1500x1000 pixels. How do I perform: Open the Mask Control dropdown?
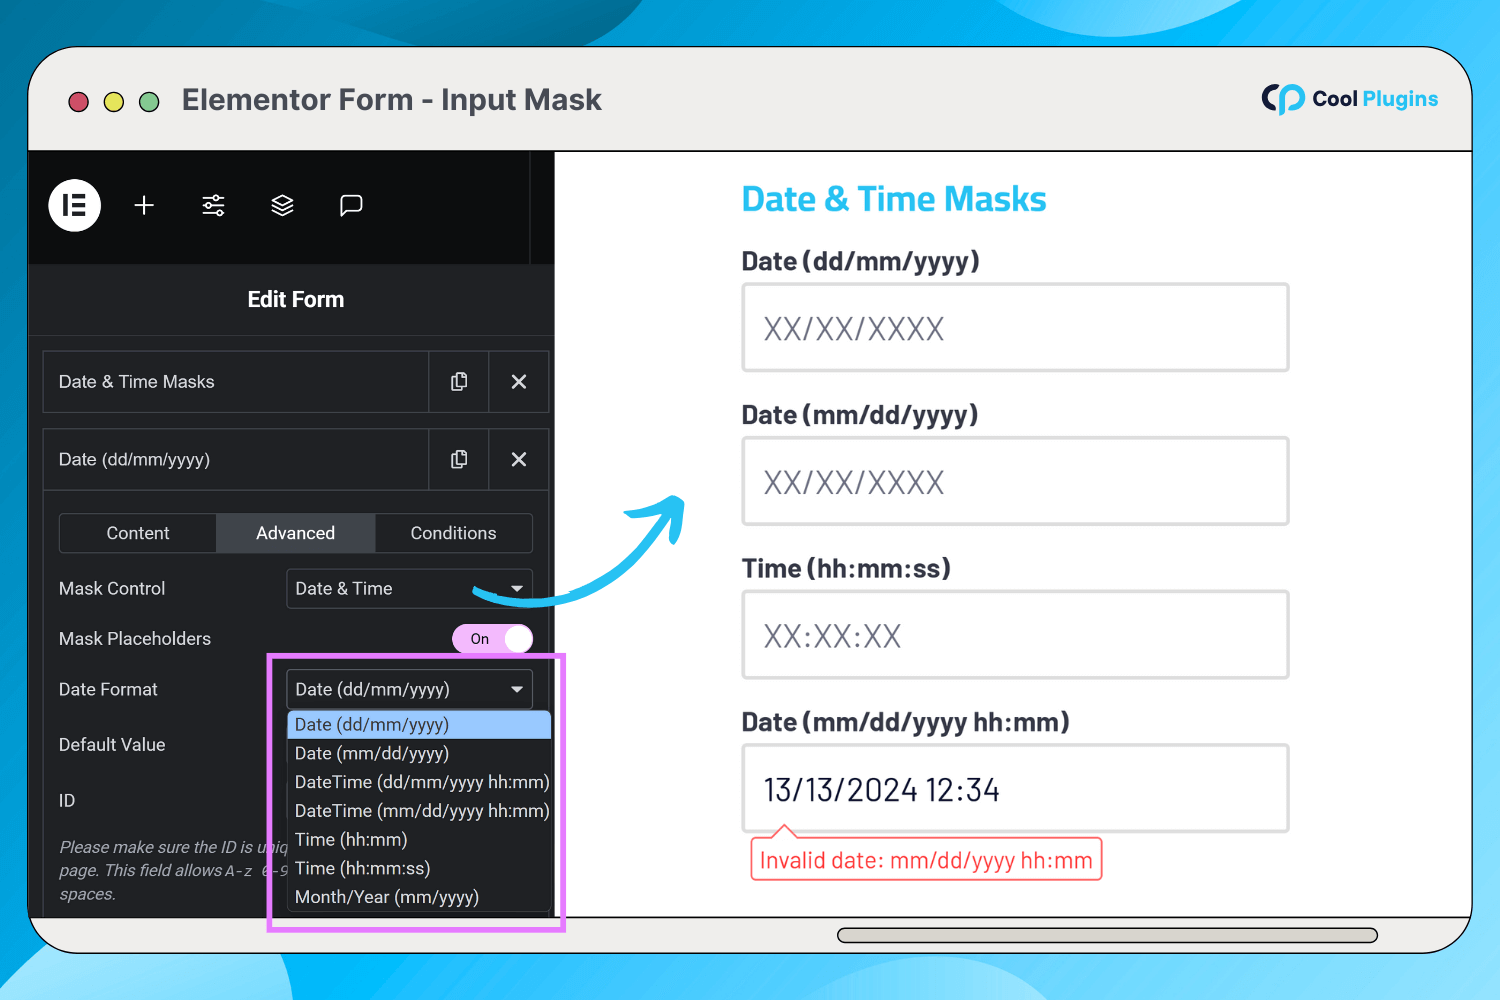click(x=409, y=589)
